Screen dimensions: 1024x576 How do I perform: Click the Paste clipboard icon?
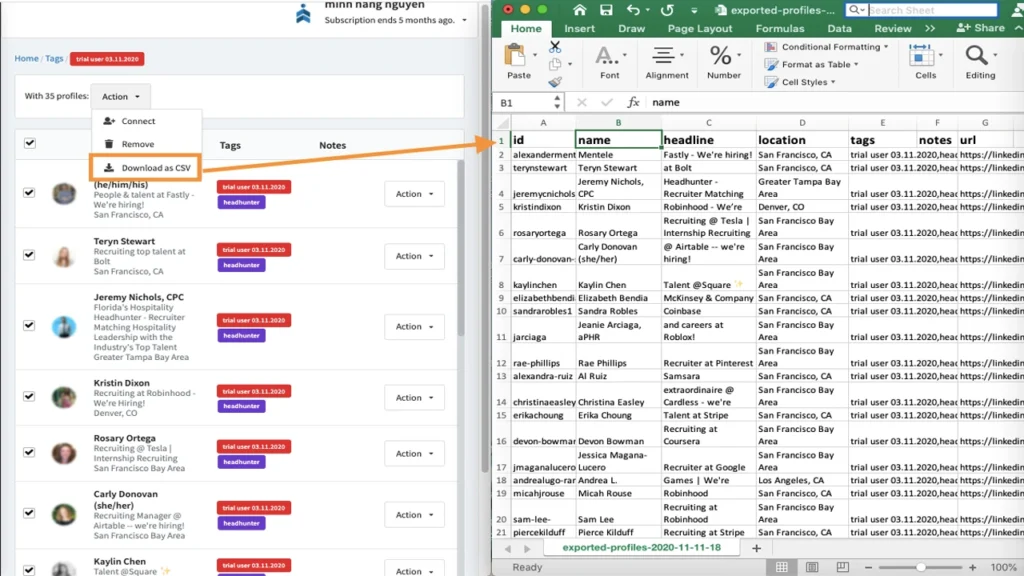pos(515,53)
